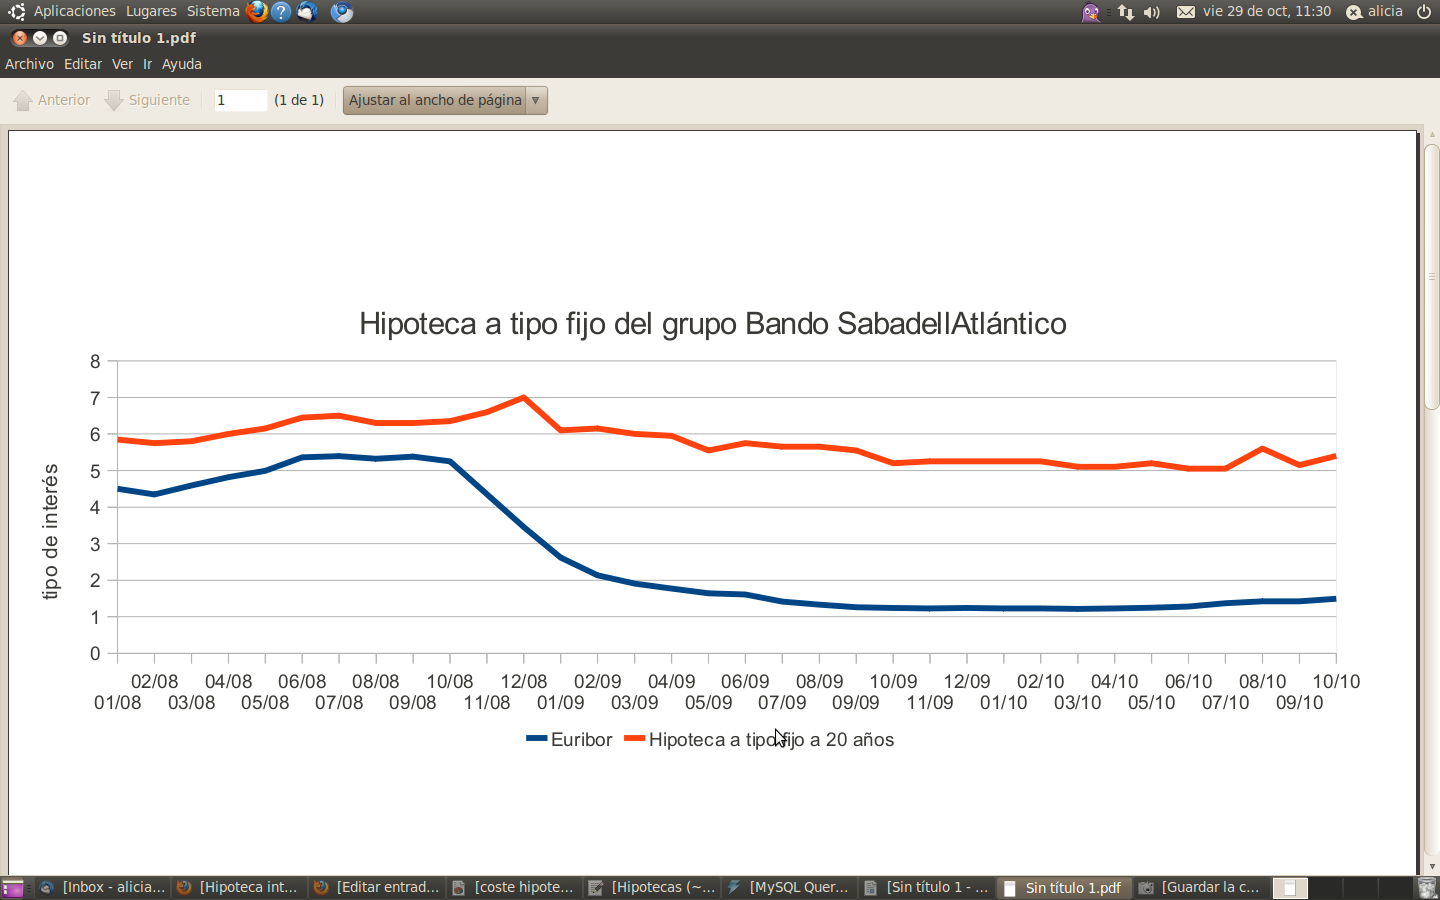The width and height of the screenshot is (1440, 900).
Task: Click the Anterior page button
Action: (52, 100)
